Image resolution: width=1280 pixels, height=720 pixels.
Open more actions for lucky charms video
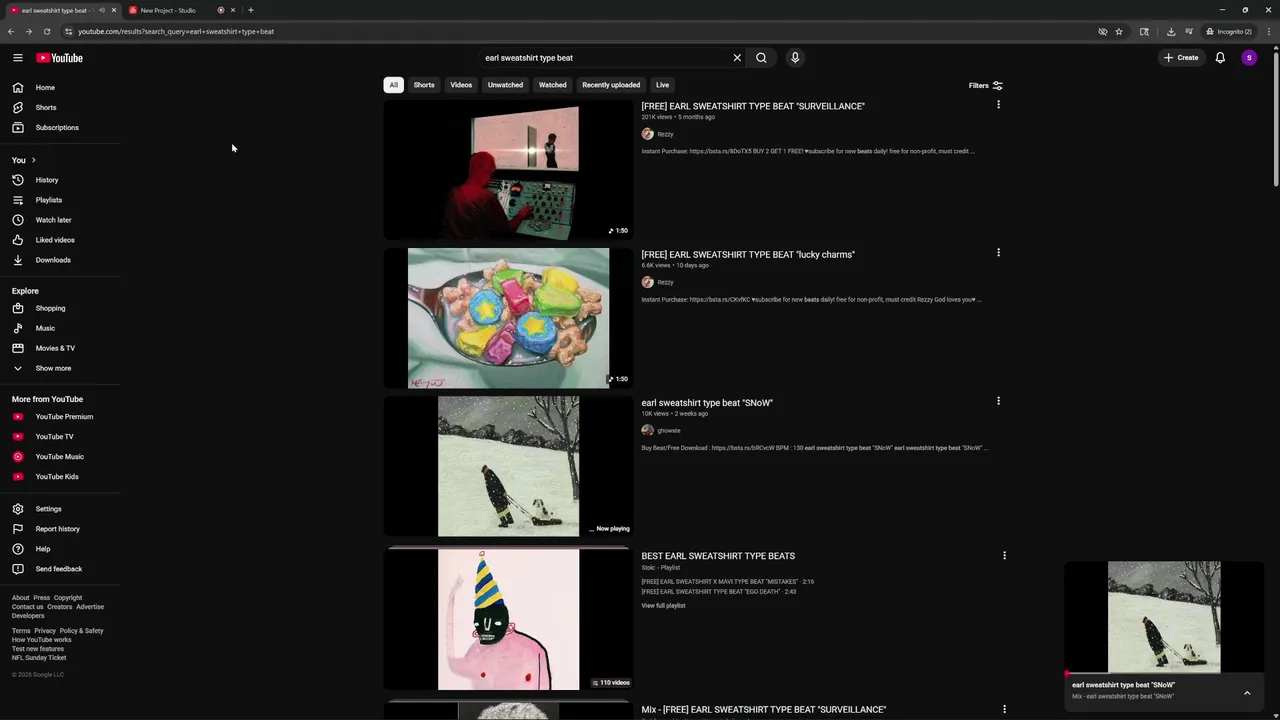998,253
